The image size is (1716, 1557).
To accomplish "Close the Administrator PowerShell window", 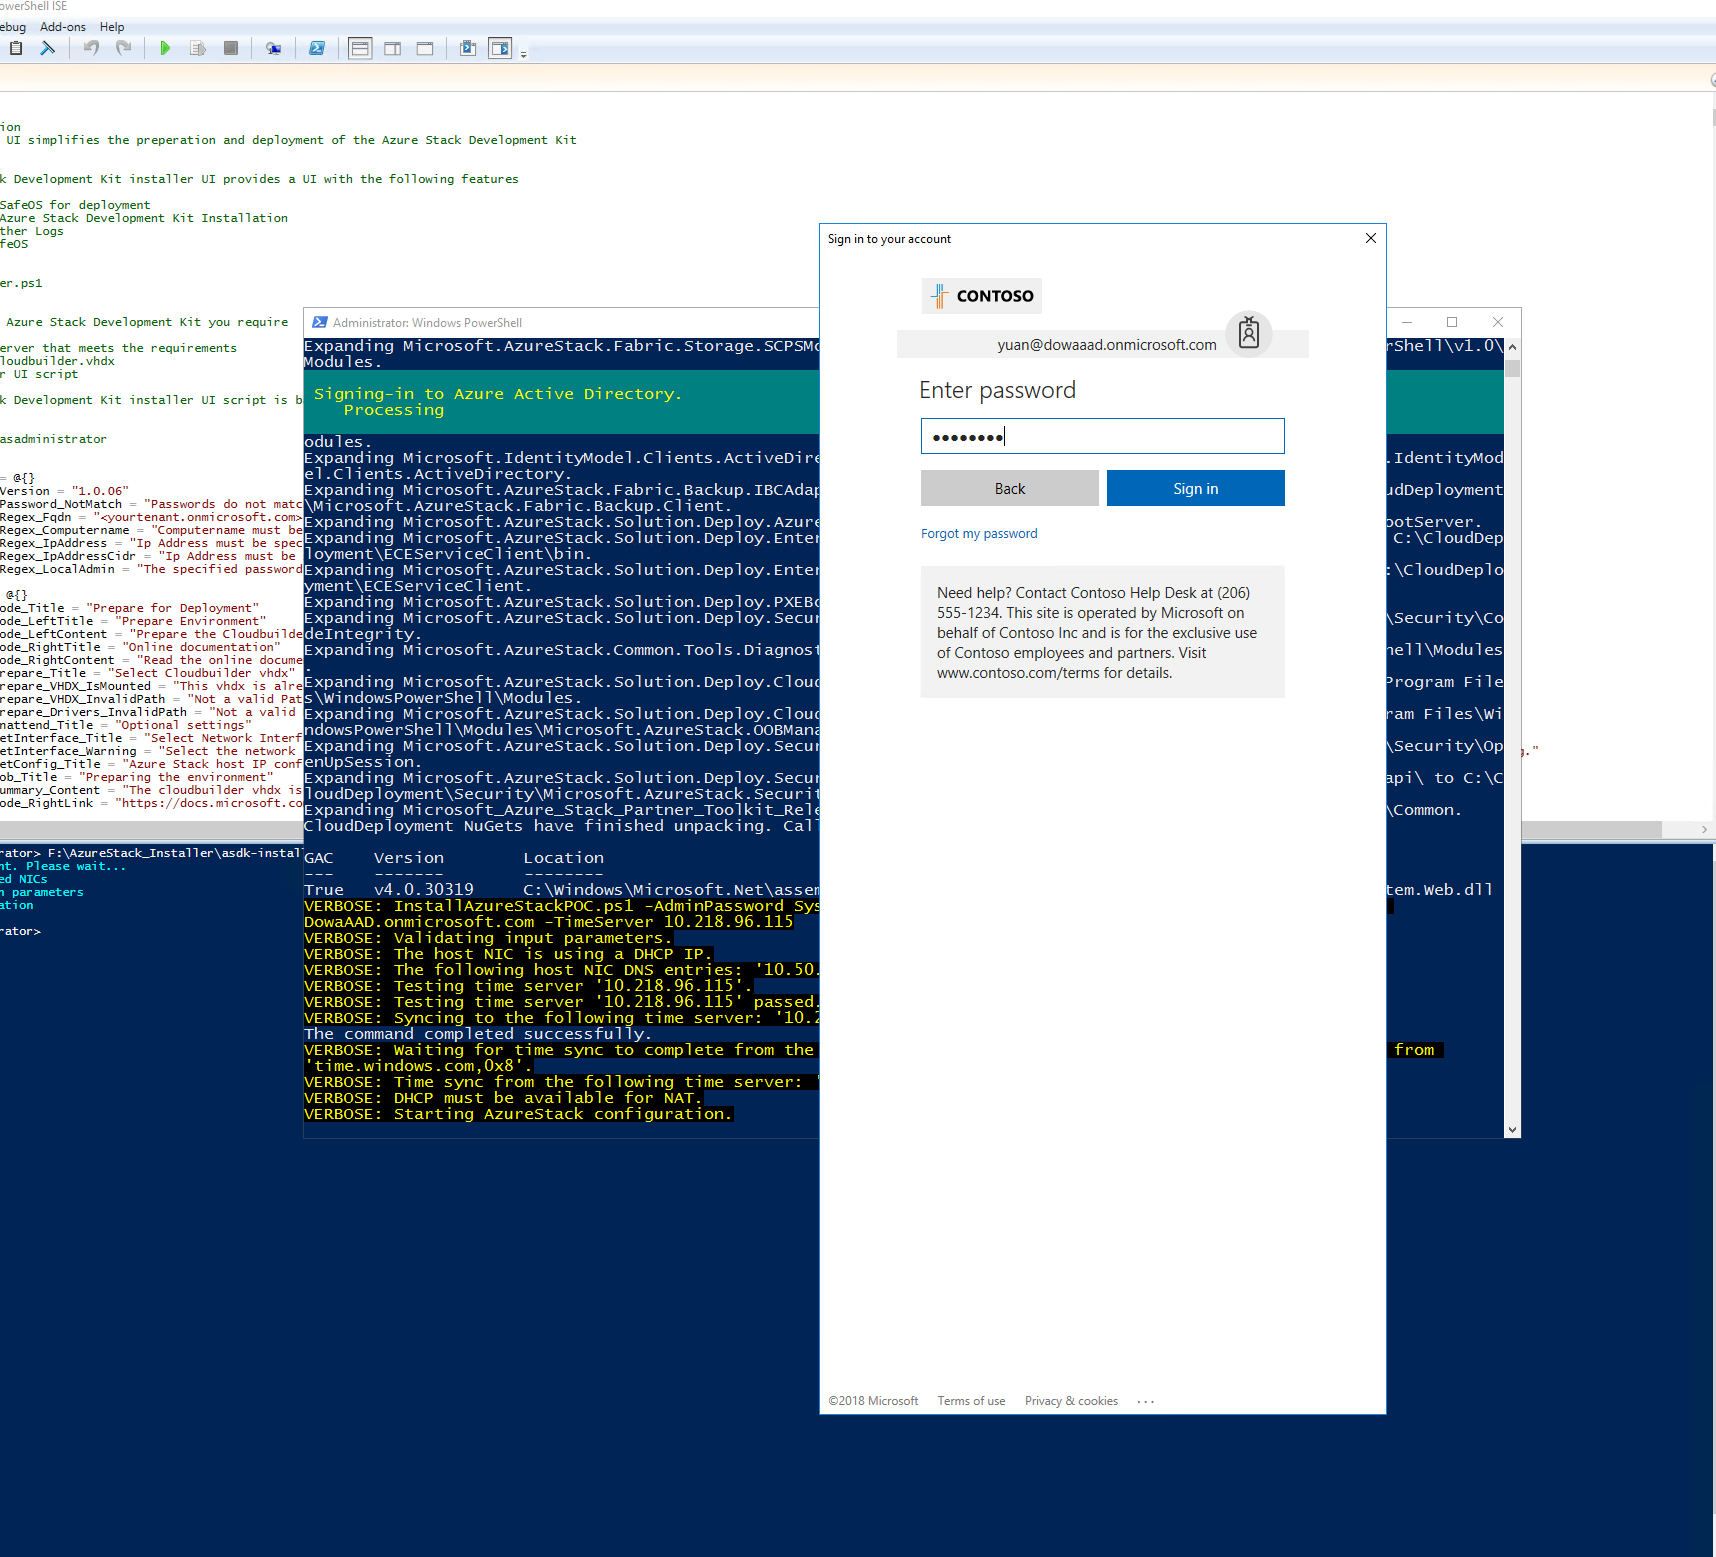I will coord(1497,322).
